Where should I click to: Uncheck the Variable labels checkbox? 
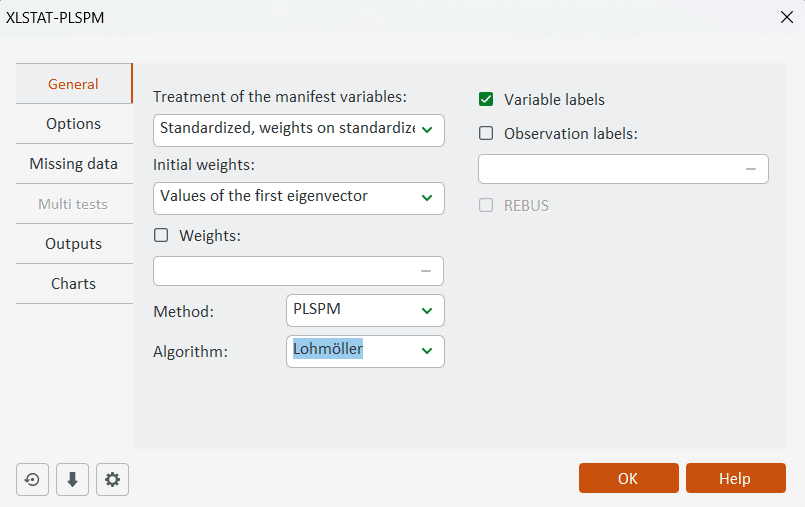pyautogui.click(x=487, y=99)
